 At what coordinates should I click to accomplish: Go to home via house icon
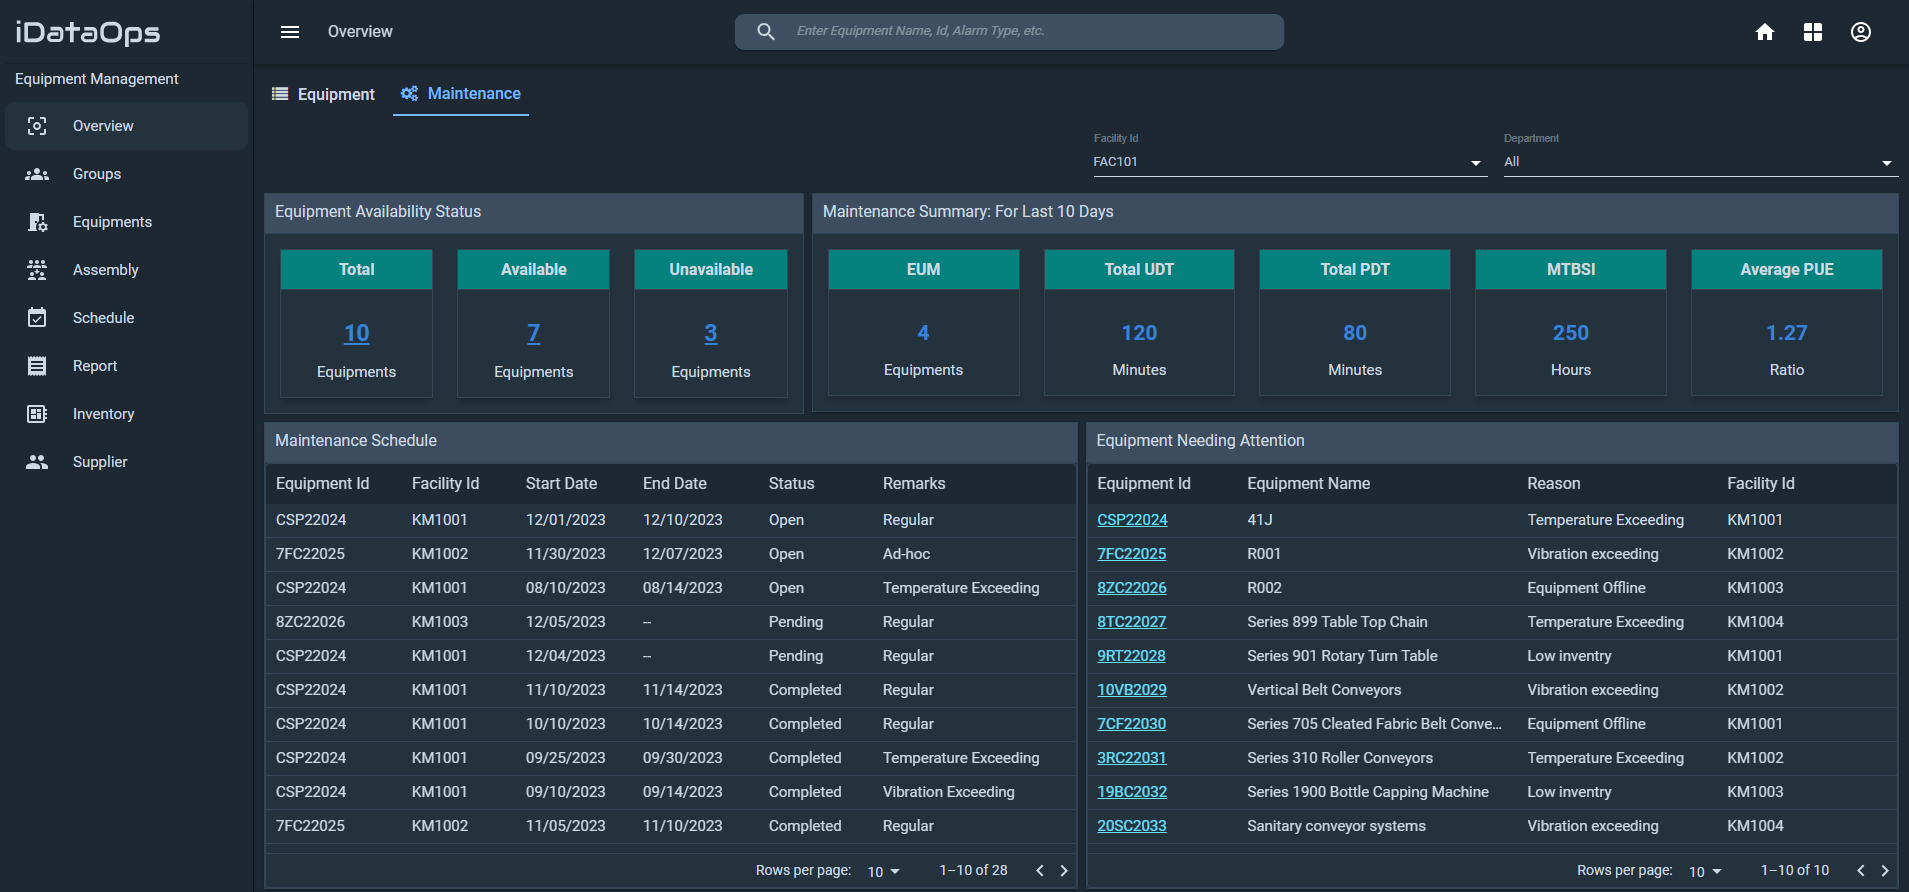click(1765, 32)
